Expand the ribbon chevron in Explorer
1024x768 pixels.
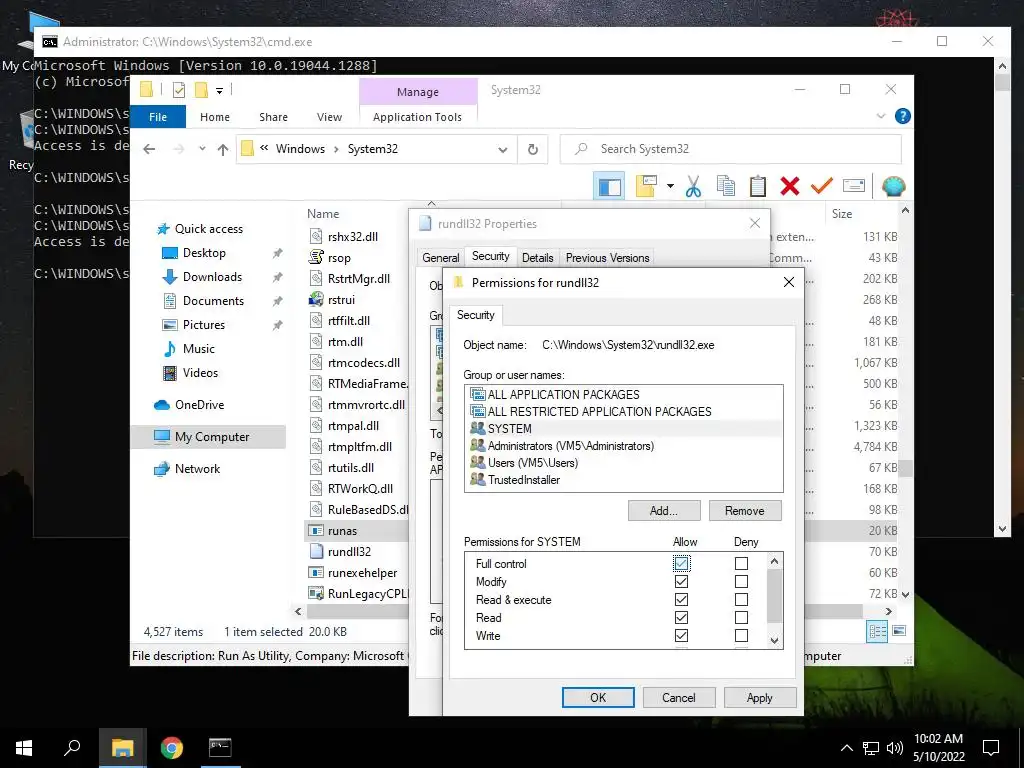880,116
